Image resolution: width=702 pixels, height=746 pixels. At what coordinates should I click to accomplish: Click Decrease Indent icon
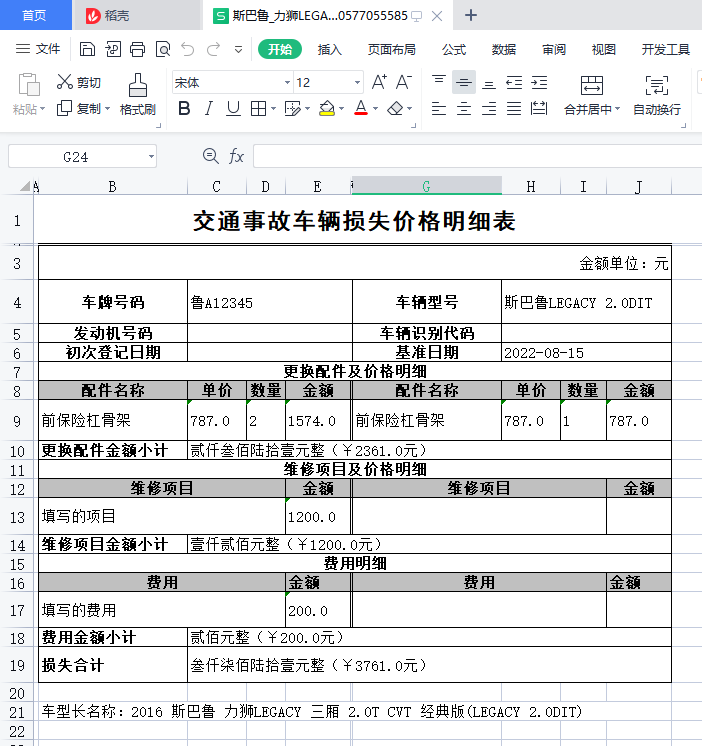514,82
